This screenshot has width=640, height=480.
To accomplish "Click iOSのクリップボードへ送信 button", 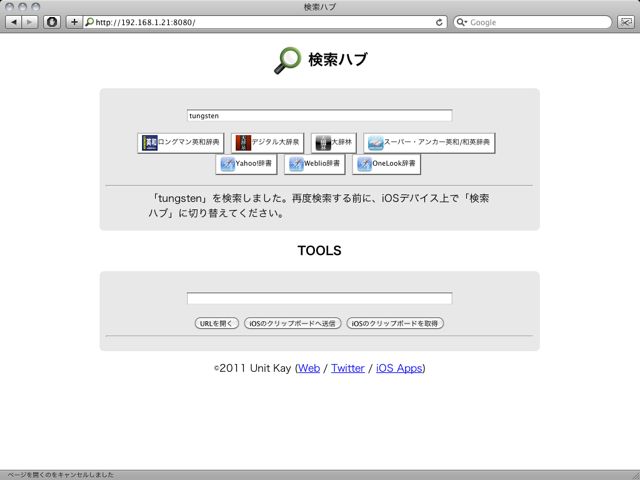I will tap(293, 323).
